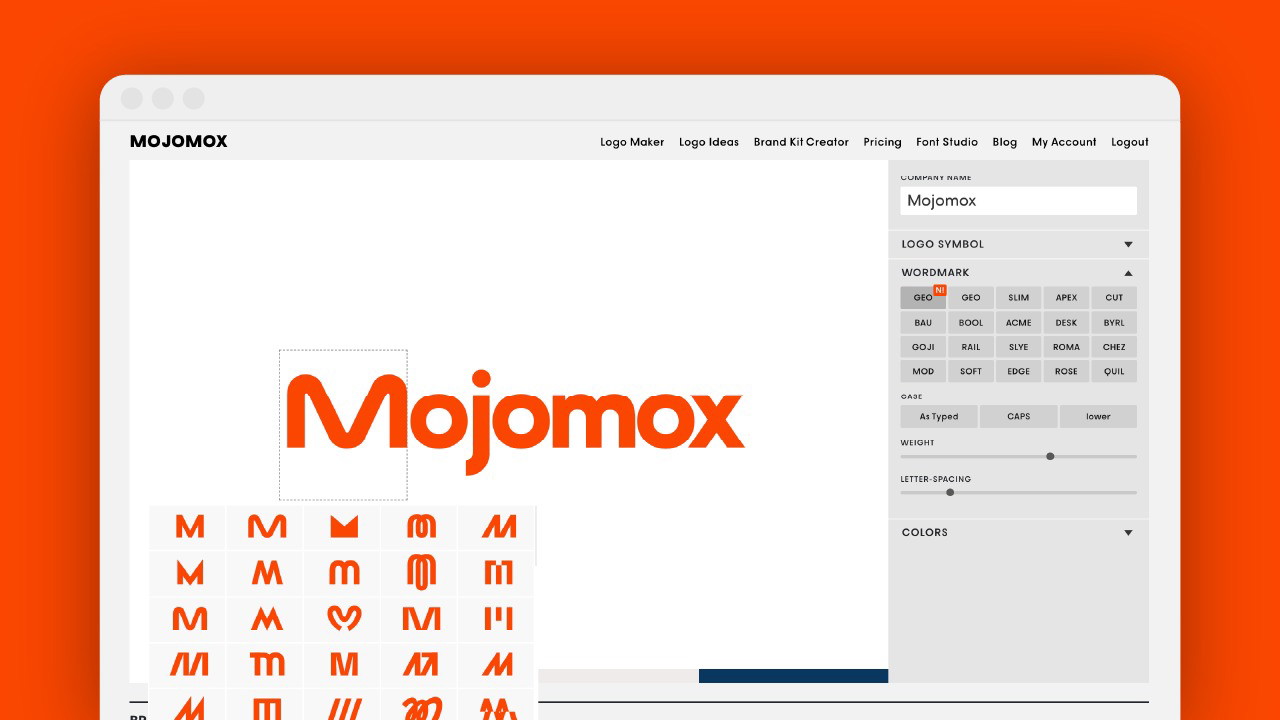The image size is (1280, 720).
Task: Pick the M glyph with upward arrow
Action: 421,663
